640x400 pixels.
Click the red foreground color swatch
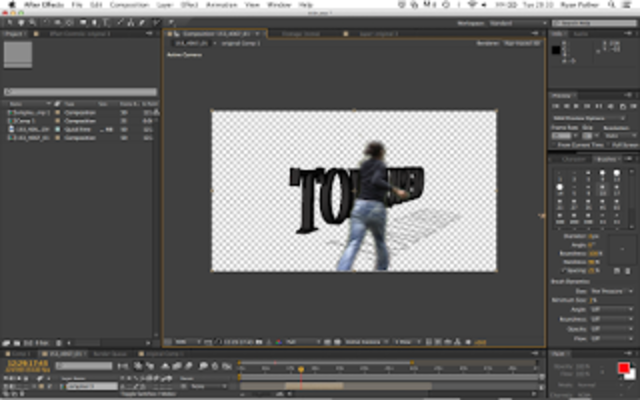[x=623, y=368]
